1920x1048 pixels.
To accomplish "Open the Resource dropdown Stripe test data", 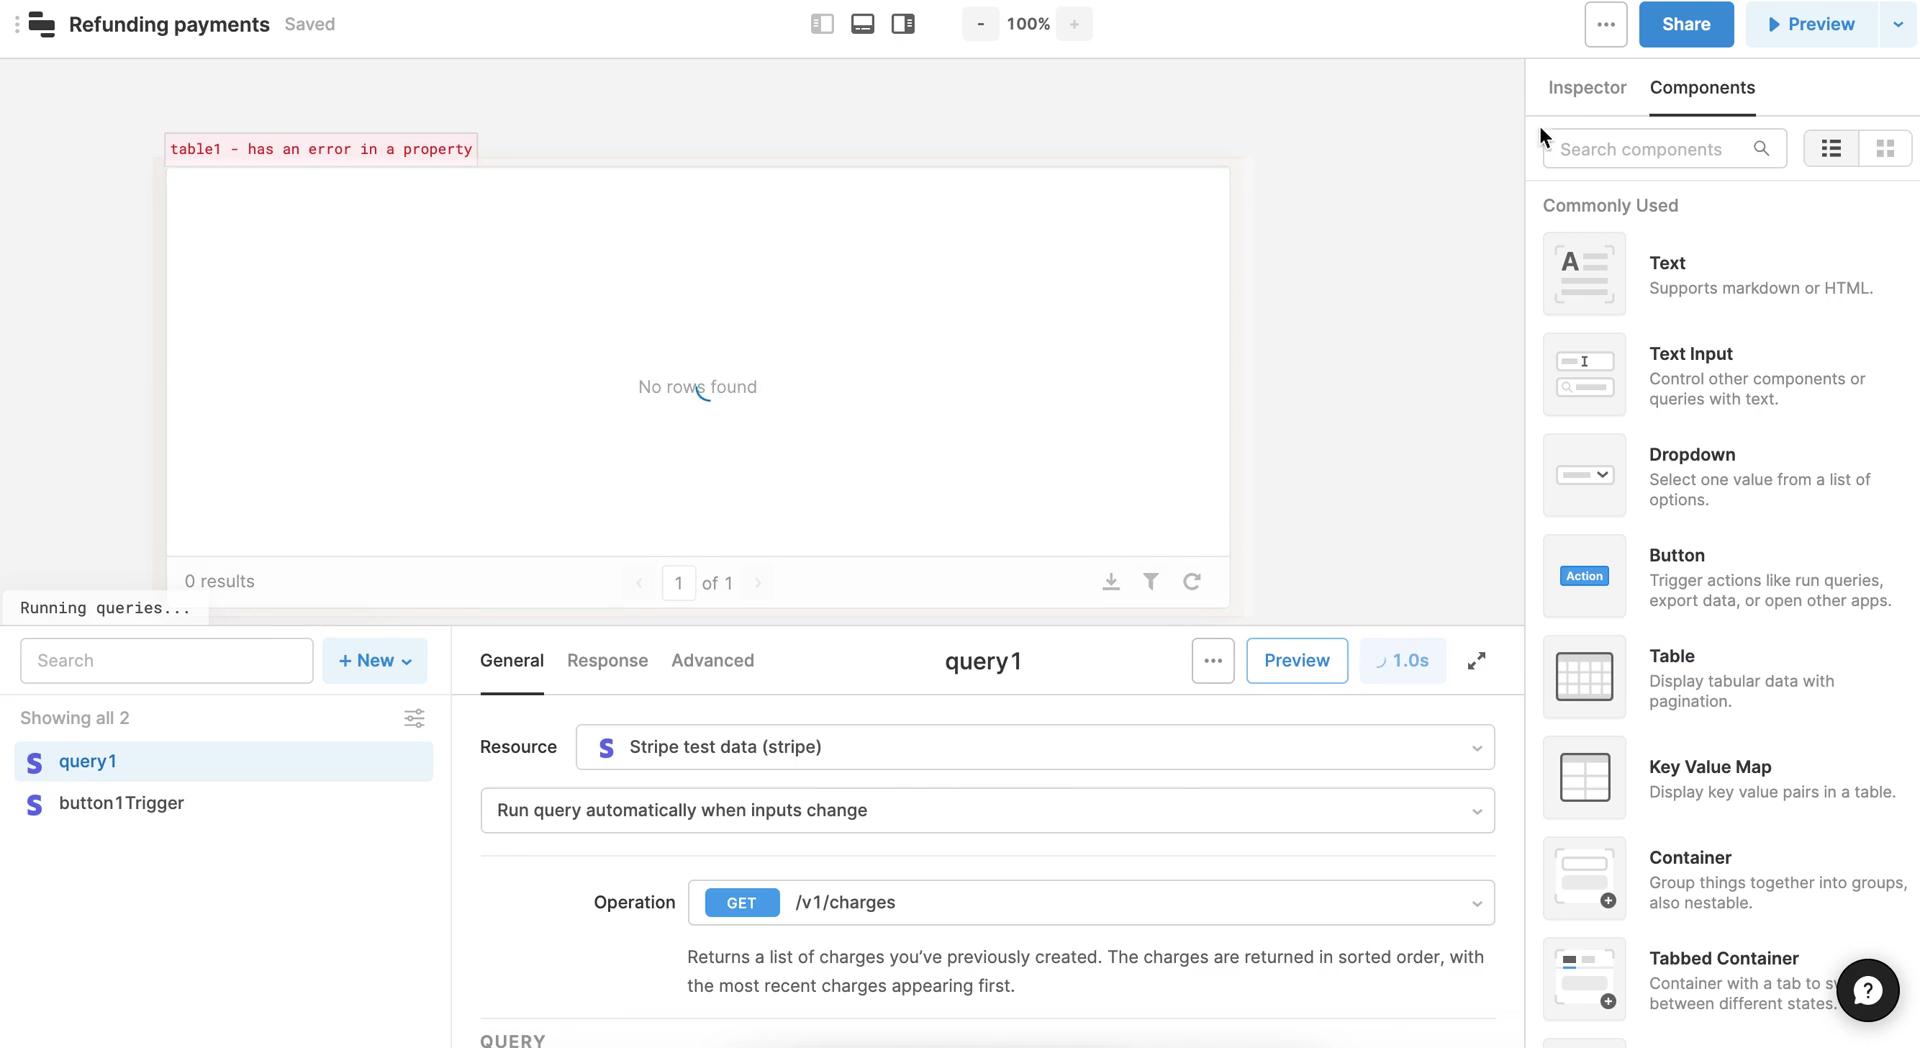I will [1035, 747].
